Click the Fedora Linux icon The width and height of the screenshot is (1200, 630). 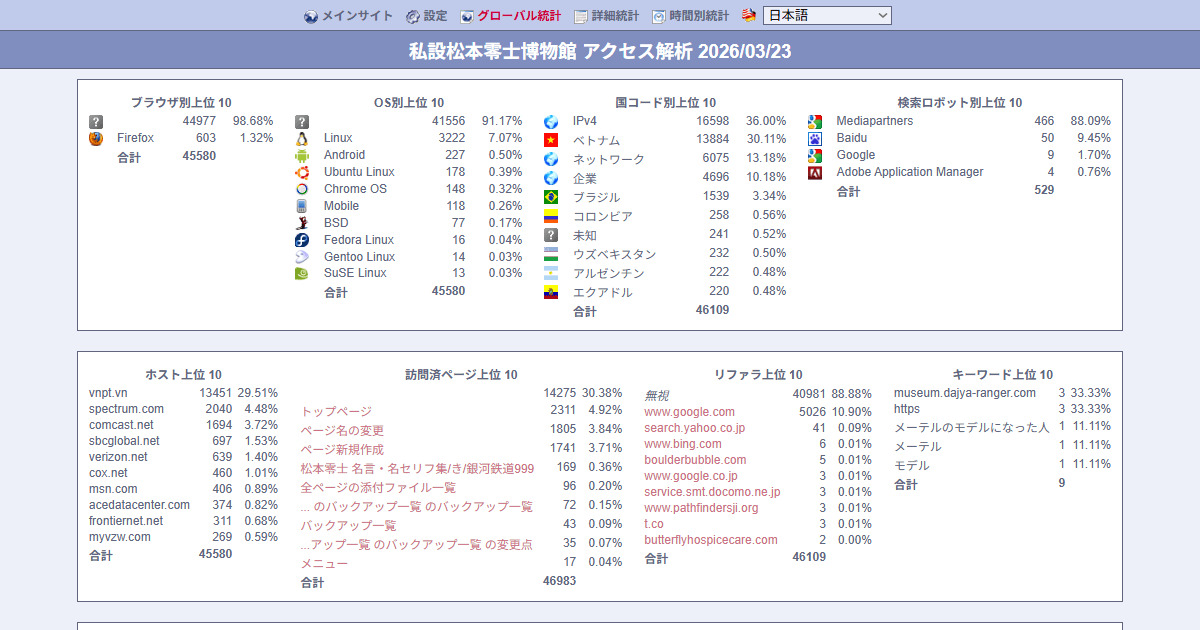click(302, 240)
